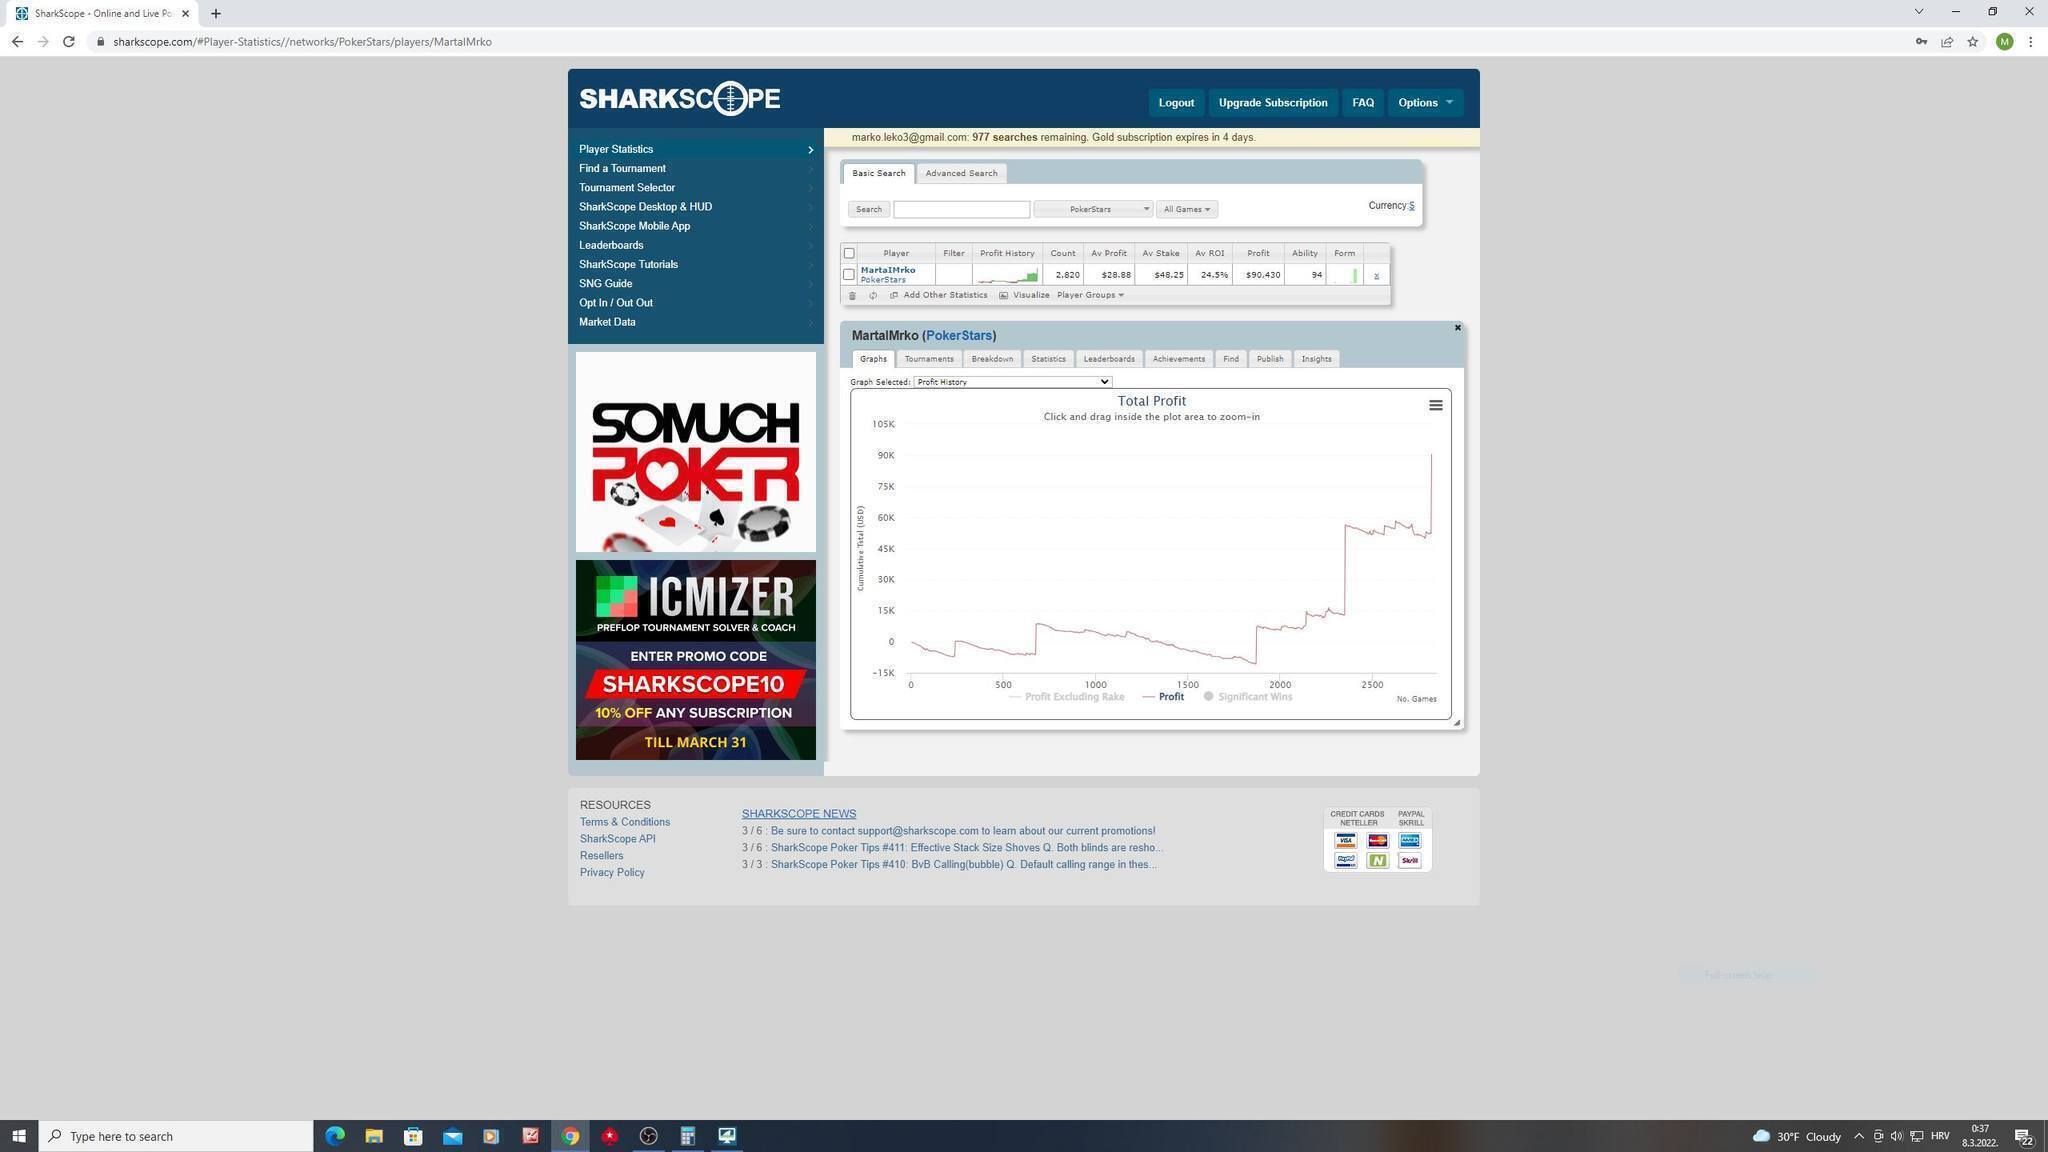Click Add Other Statistics
Screen dimensions: 2048x1152
click(x=938, y=296)
